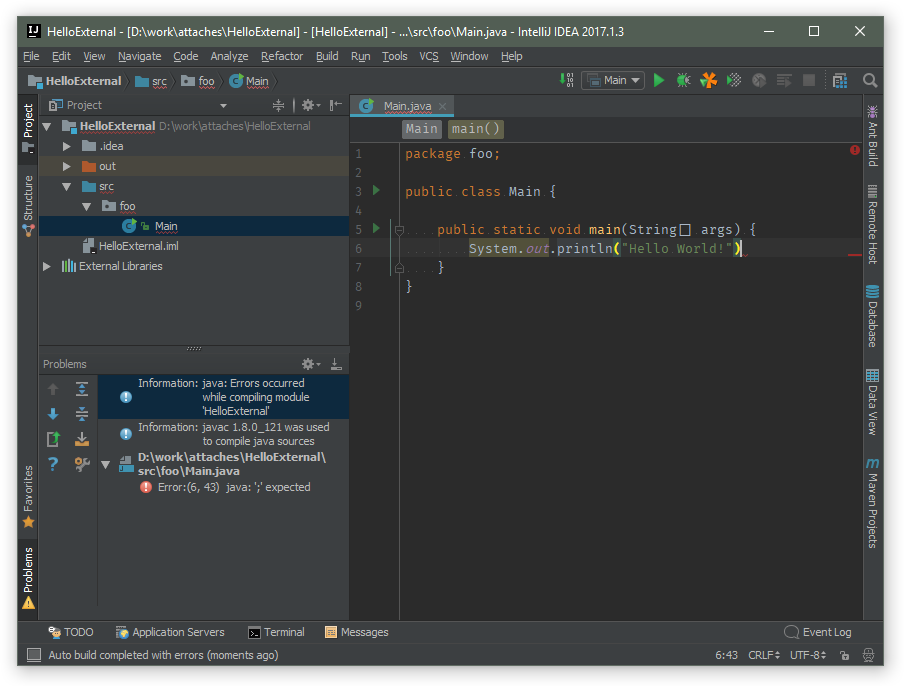Open the Refactor menu
Viewport: 904px width, 686px height.
point(281,56)
